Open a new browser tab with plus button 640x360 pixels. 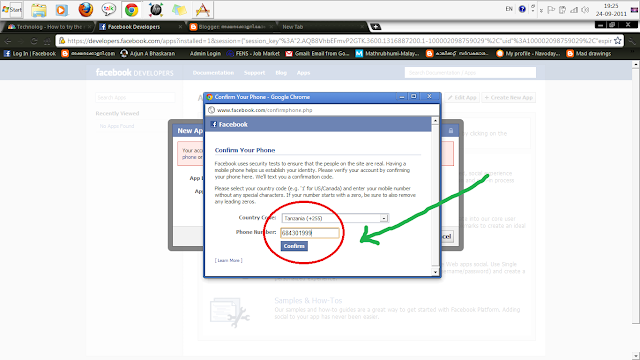[376, 27]
